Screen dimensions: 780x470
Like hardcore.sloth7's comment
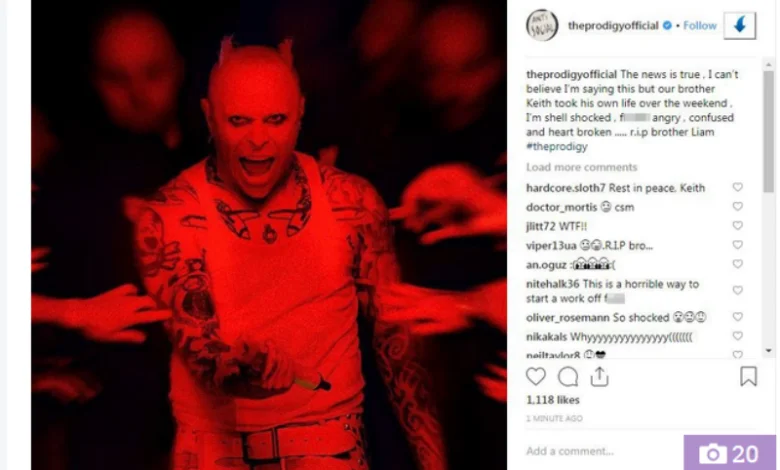click(738, 187)
